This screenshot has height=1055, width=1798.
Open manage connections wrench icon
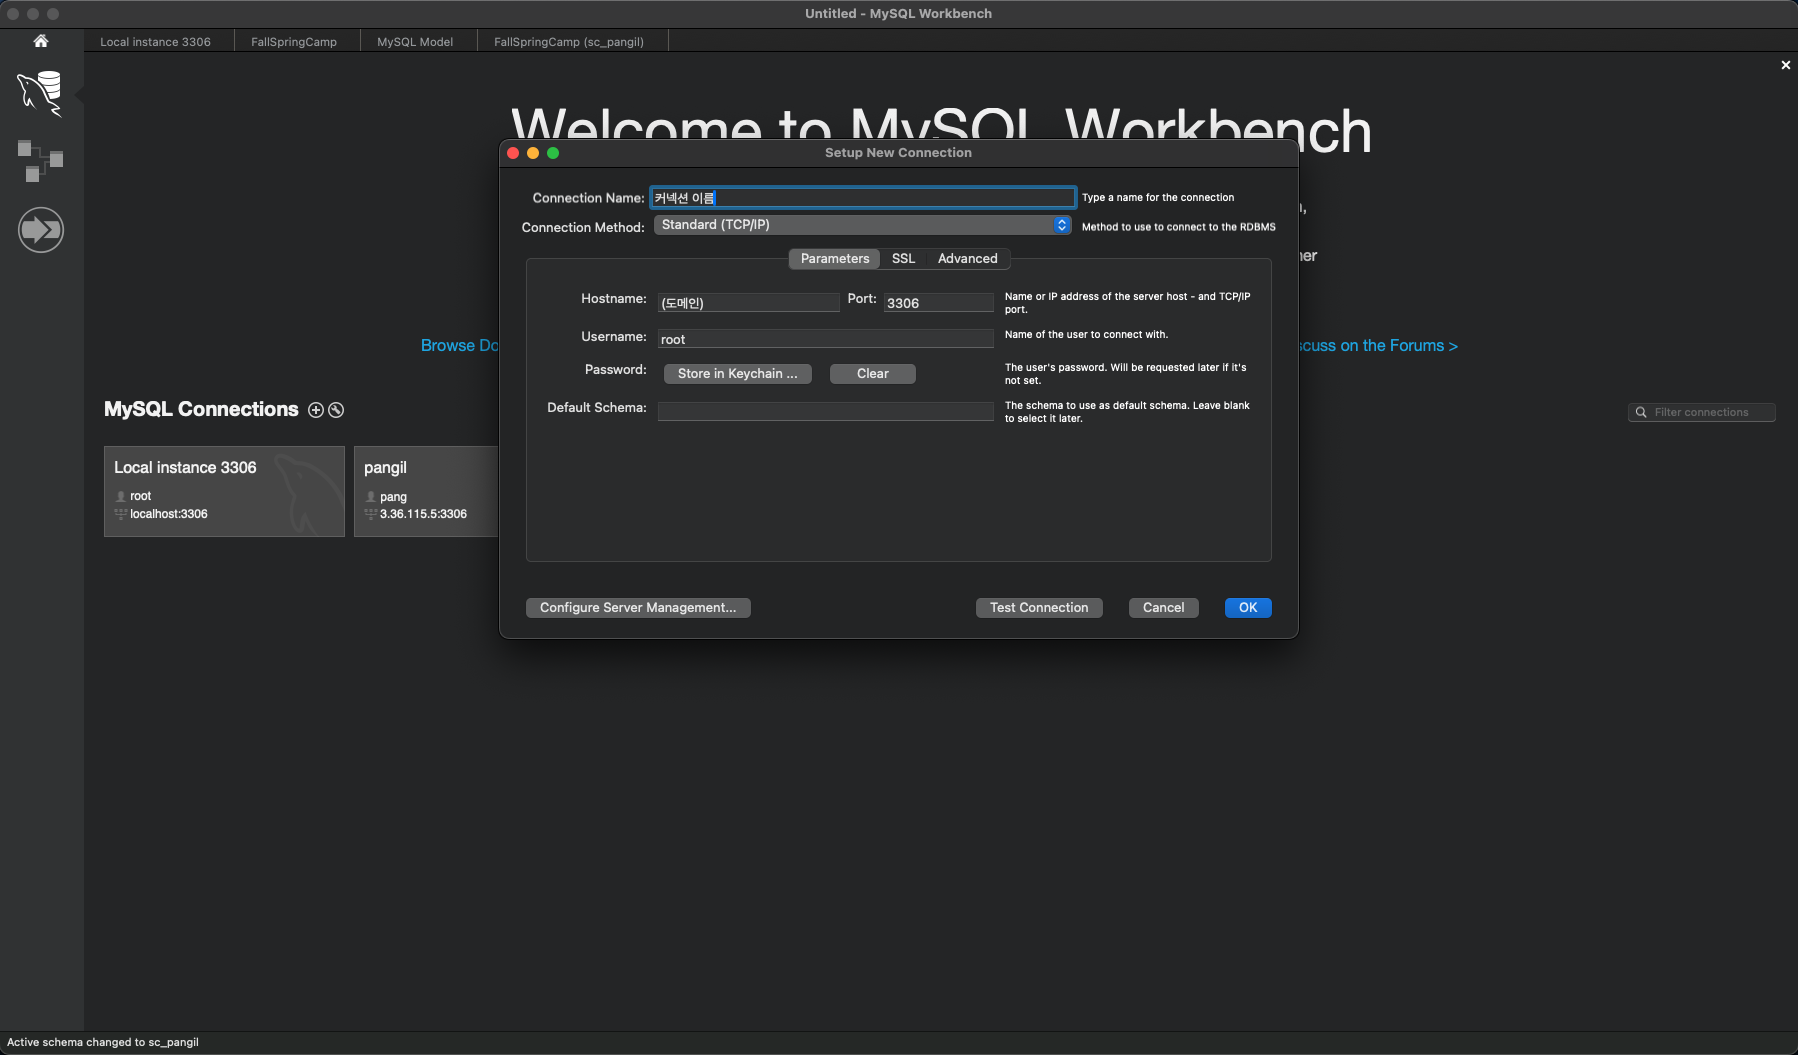pos(336,410)
